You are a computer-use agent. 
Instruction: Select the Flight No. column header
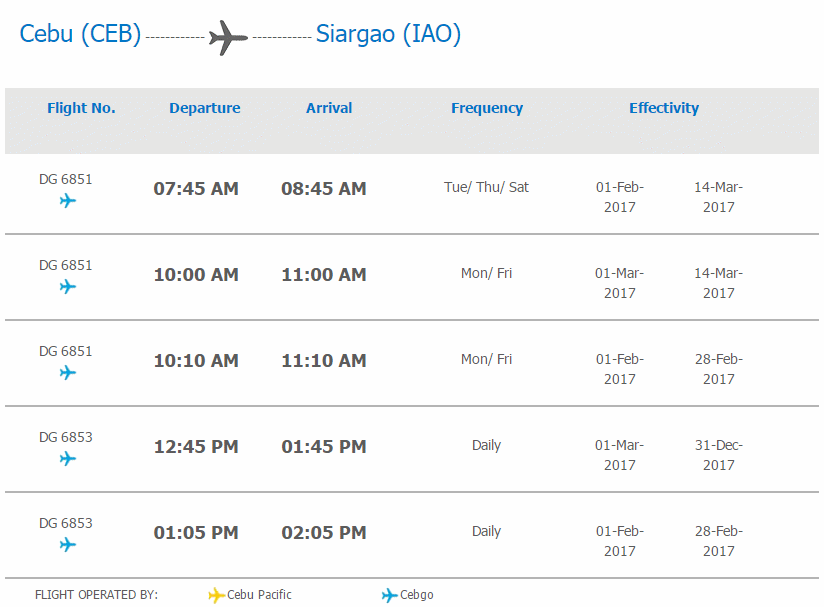81,108
